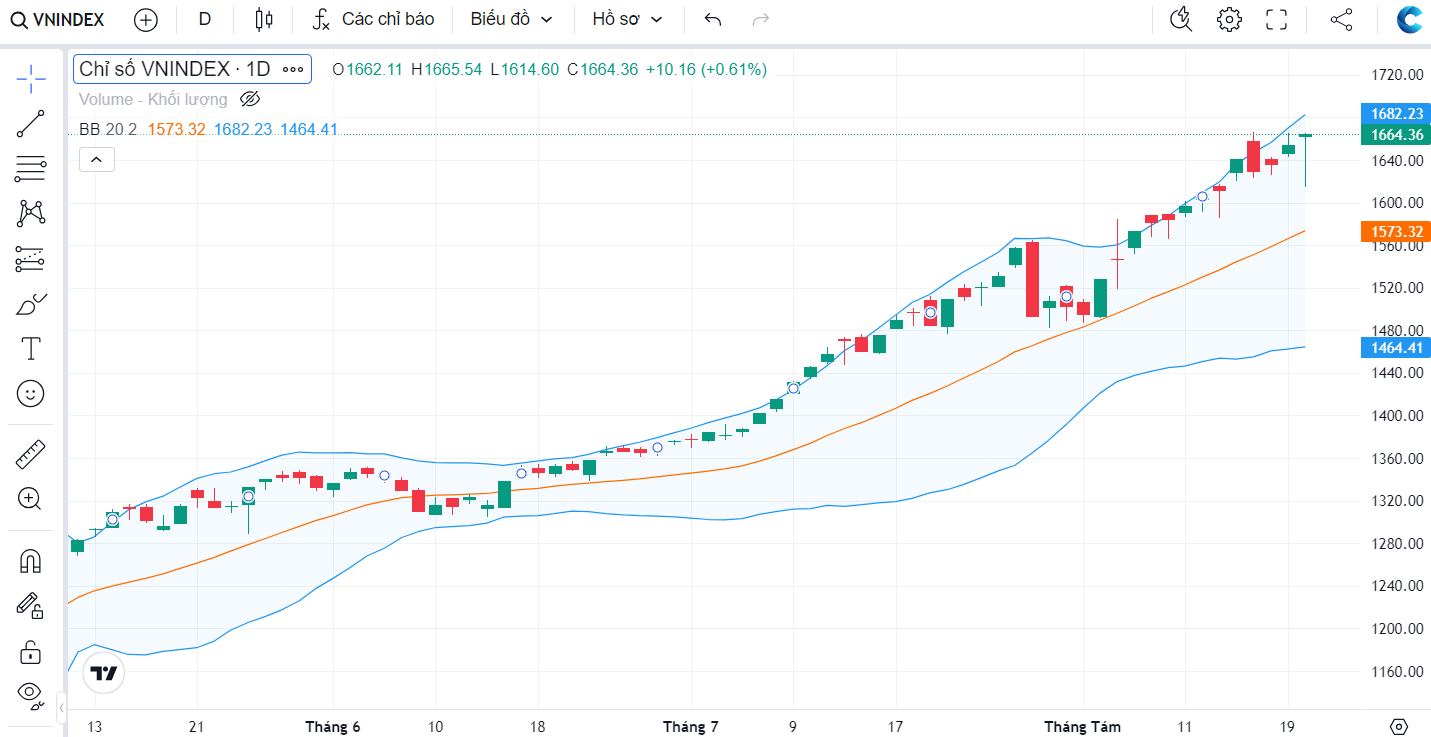Activate the zoom in tool

coord(31,499)
